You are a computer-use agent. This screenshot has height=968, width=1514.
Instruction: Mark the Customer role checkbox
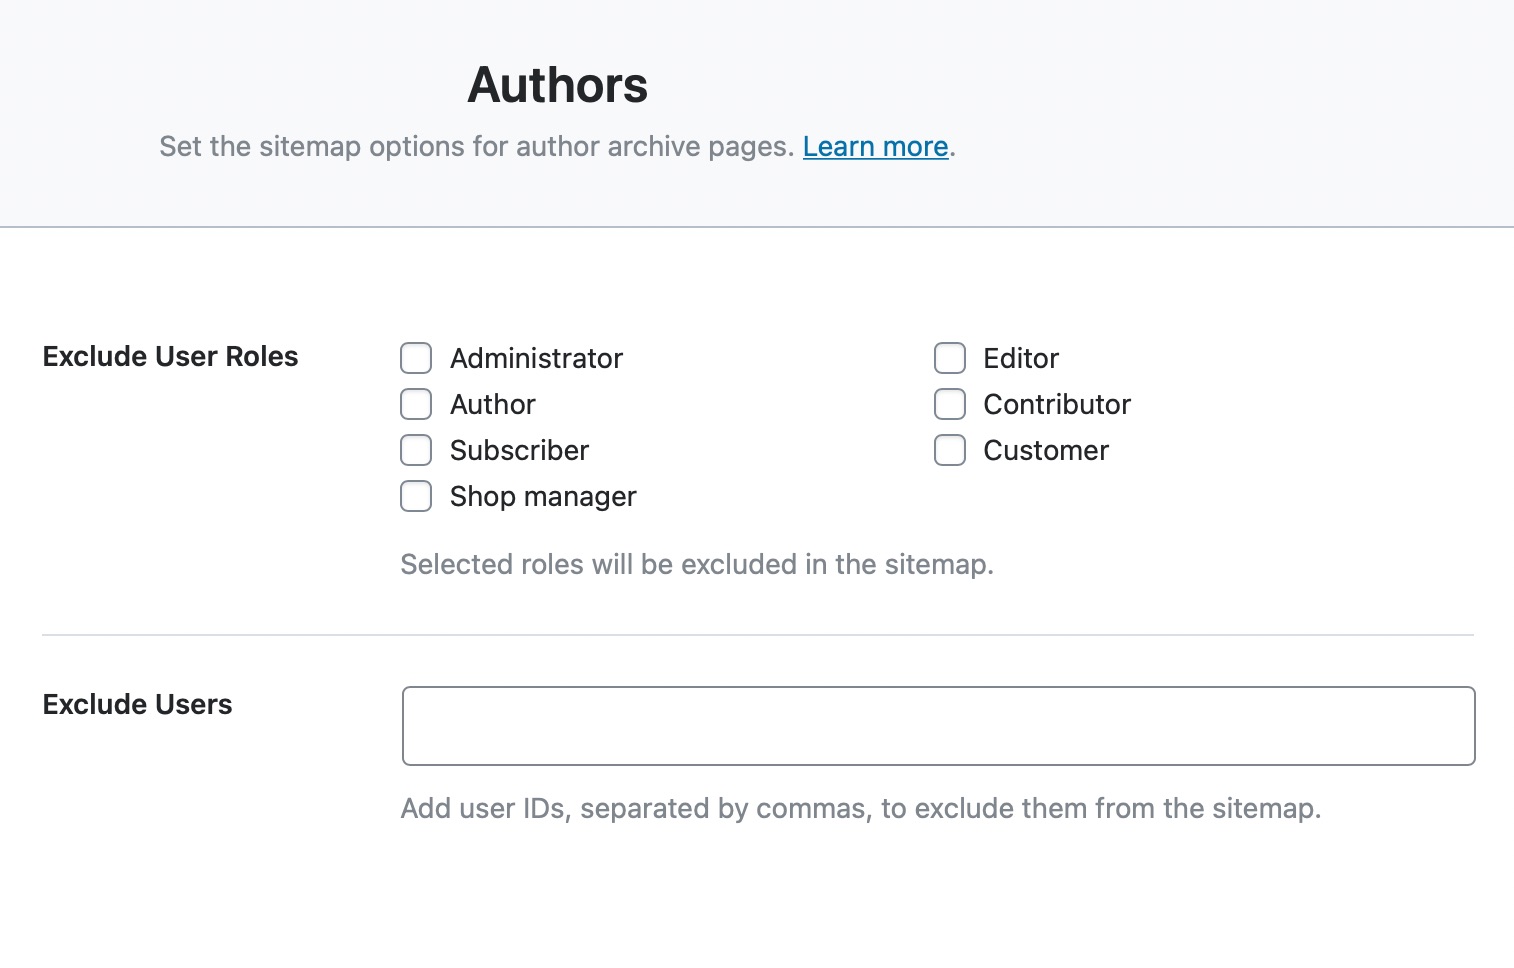(x=950, y=450)
